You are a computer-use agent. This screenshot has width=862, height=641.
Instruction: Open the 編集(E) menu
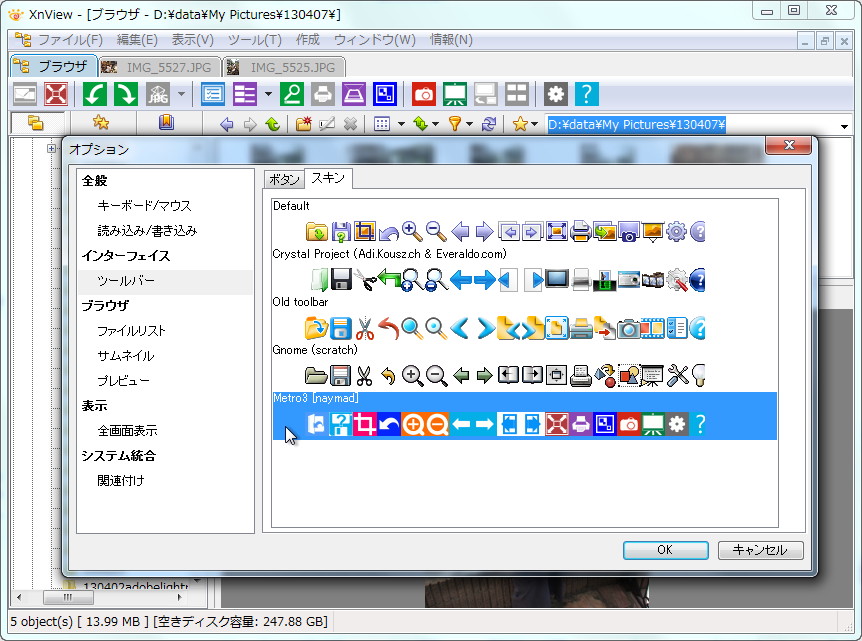(x=137, y=40)
